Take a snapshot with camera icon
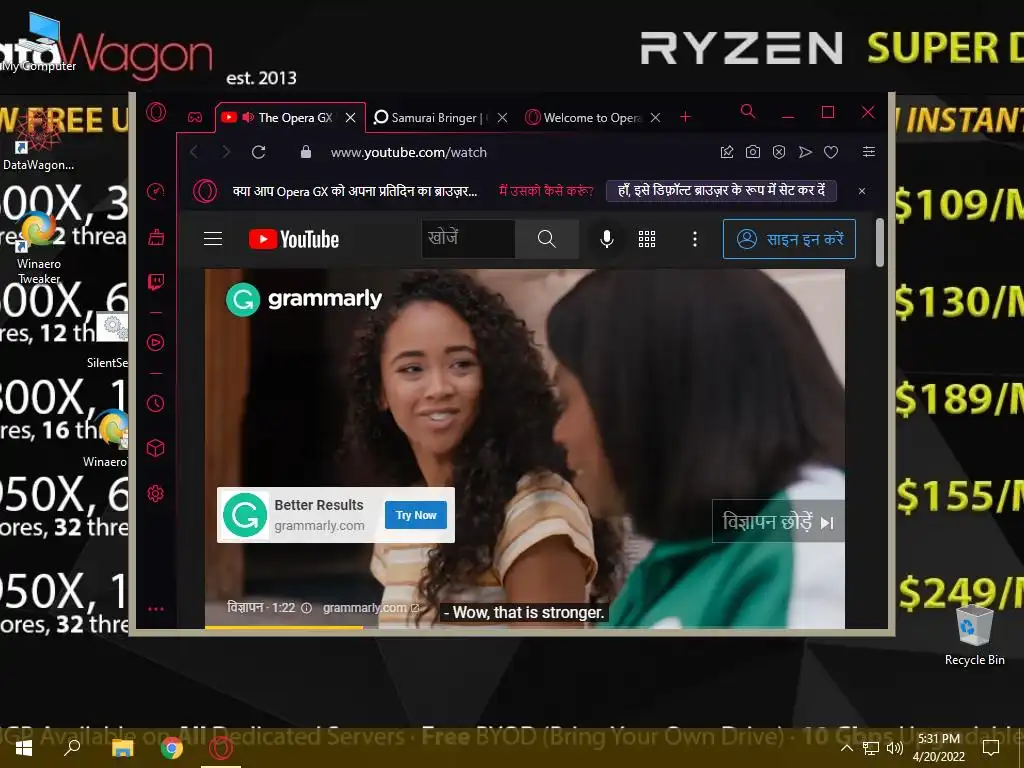Viewport: 1024px width, 768px height. pyautogui.click(x=753, y=152)
